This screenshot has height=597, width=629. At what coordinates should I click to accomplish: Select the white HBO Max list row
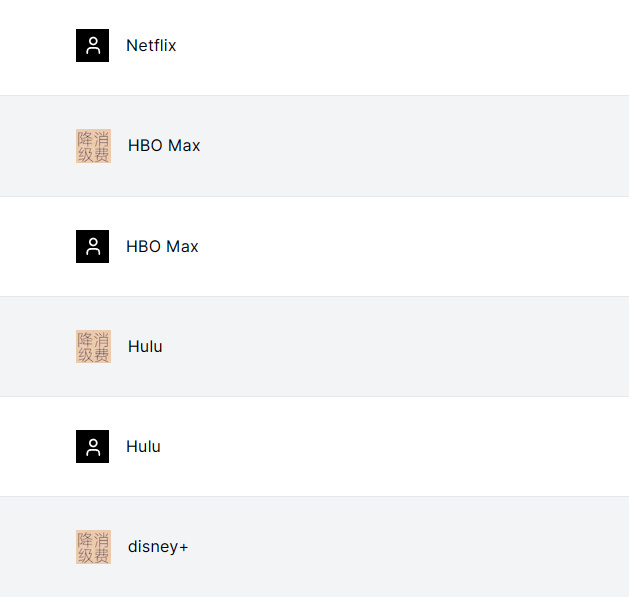point(314,246)
